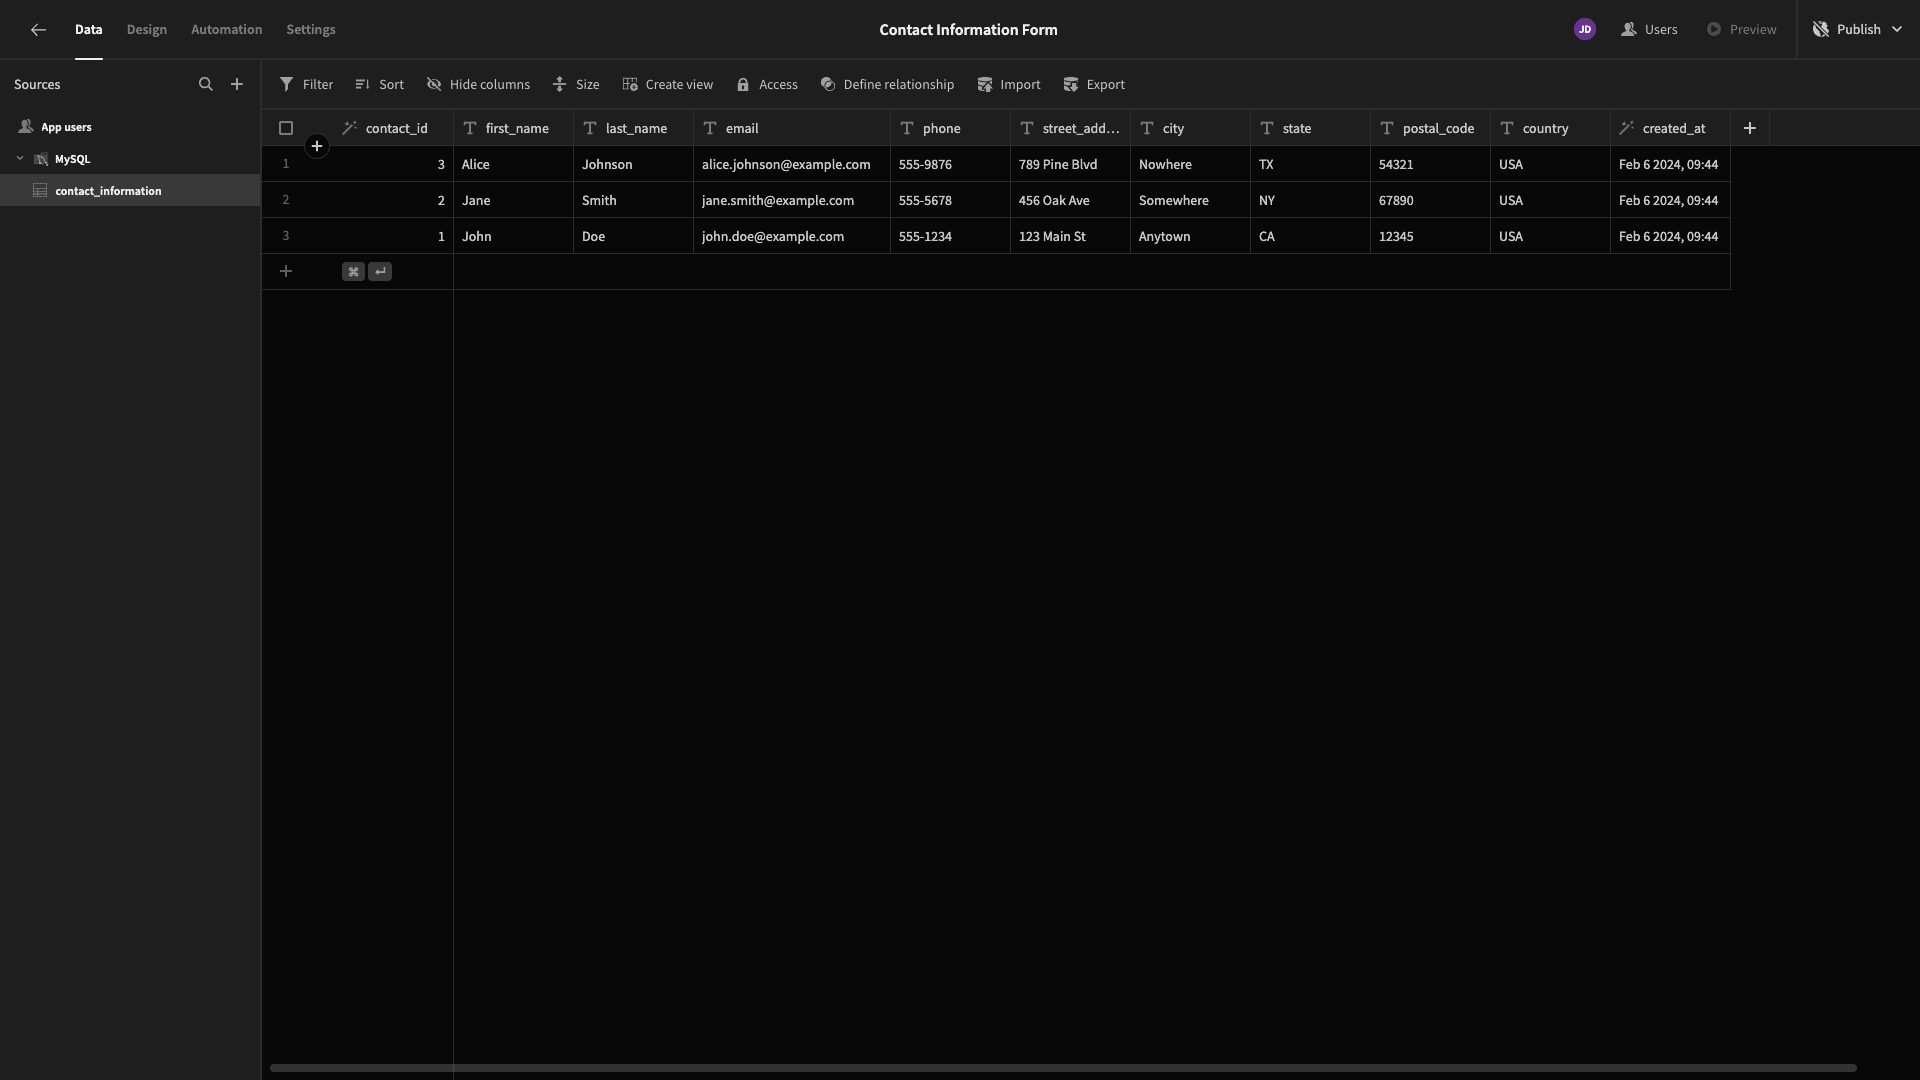Open the postal_code column header
Image resolution: width=1920 pixels, height=1080 pixels.
pyautogui.click(x=1431, y=128)
